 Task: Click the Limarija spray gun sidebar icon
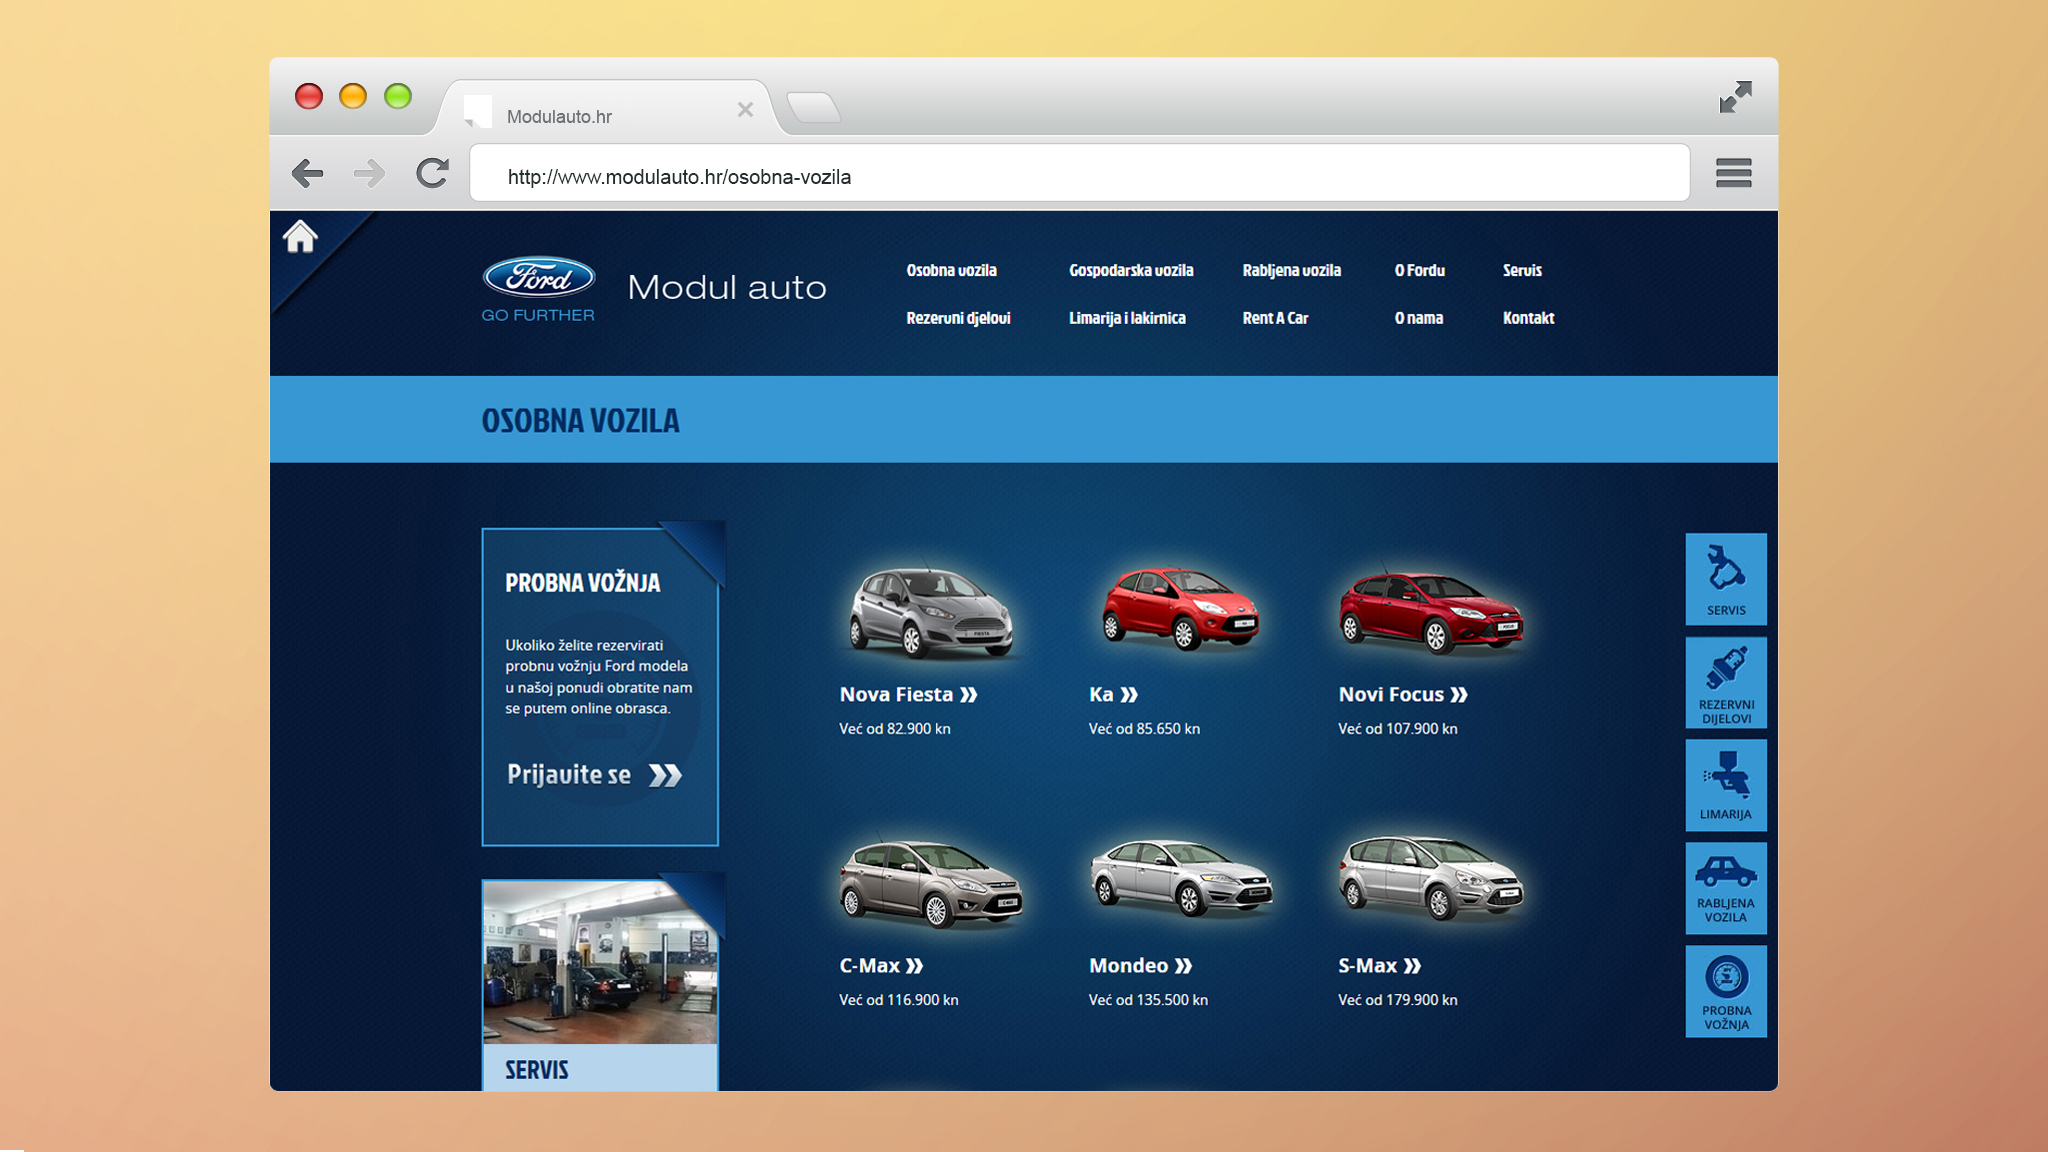tap(1726, 785)
